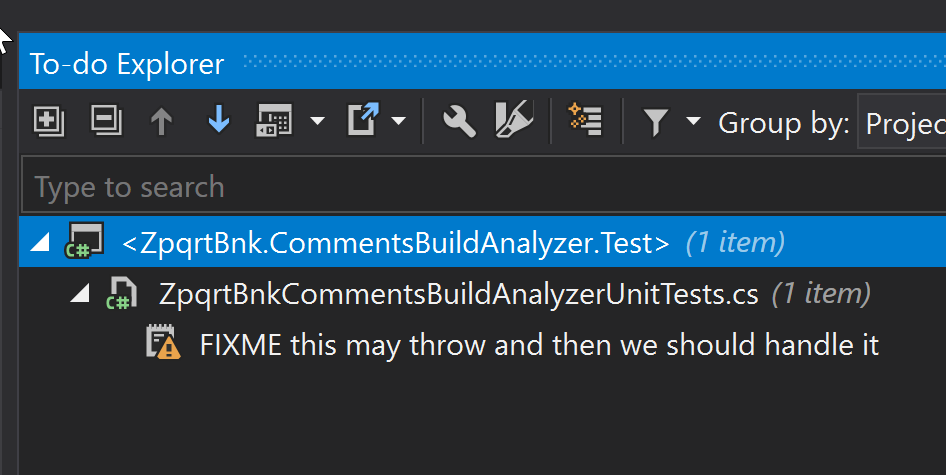Click the Type to search field

pyautogui.click(x=484, y=185)
